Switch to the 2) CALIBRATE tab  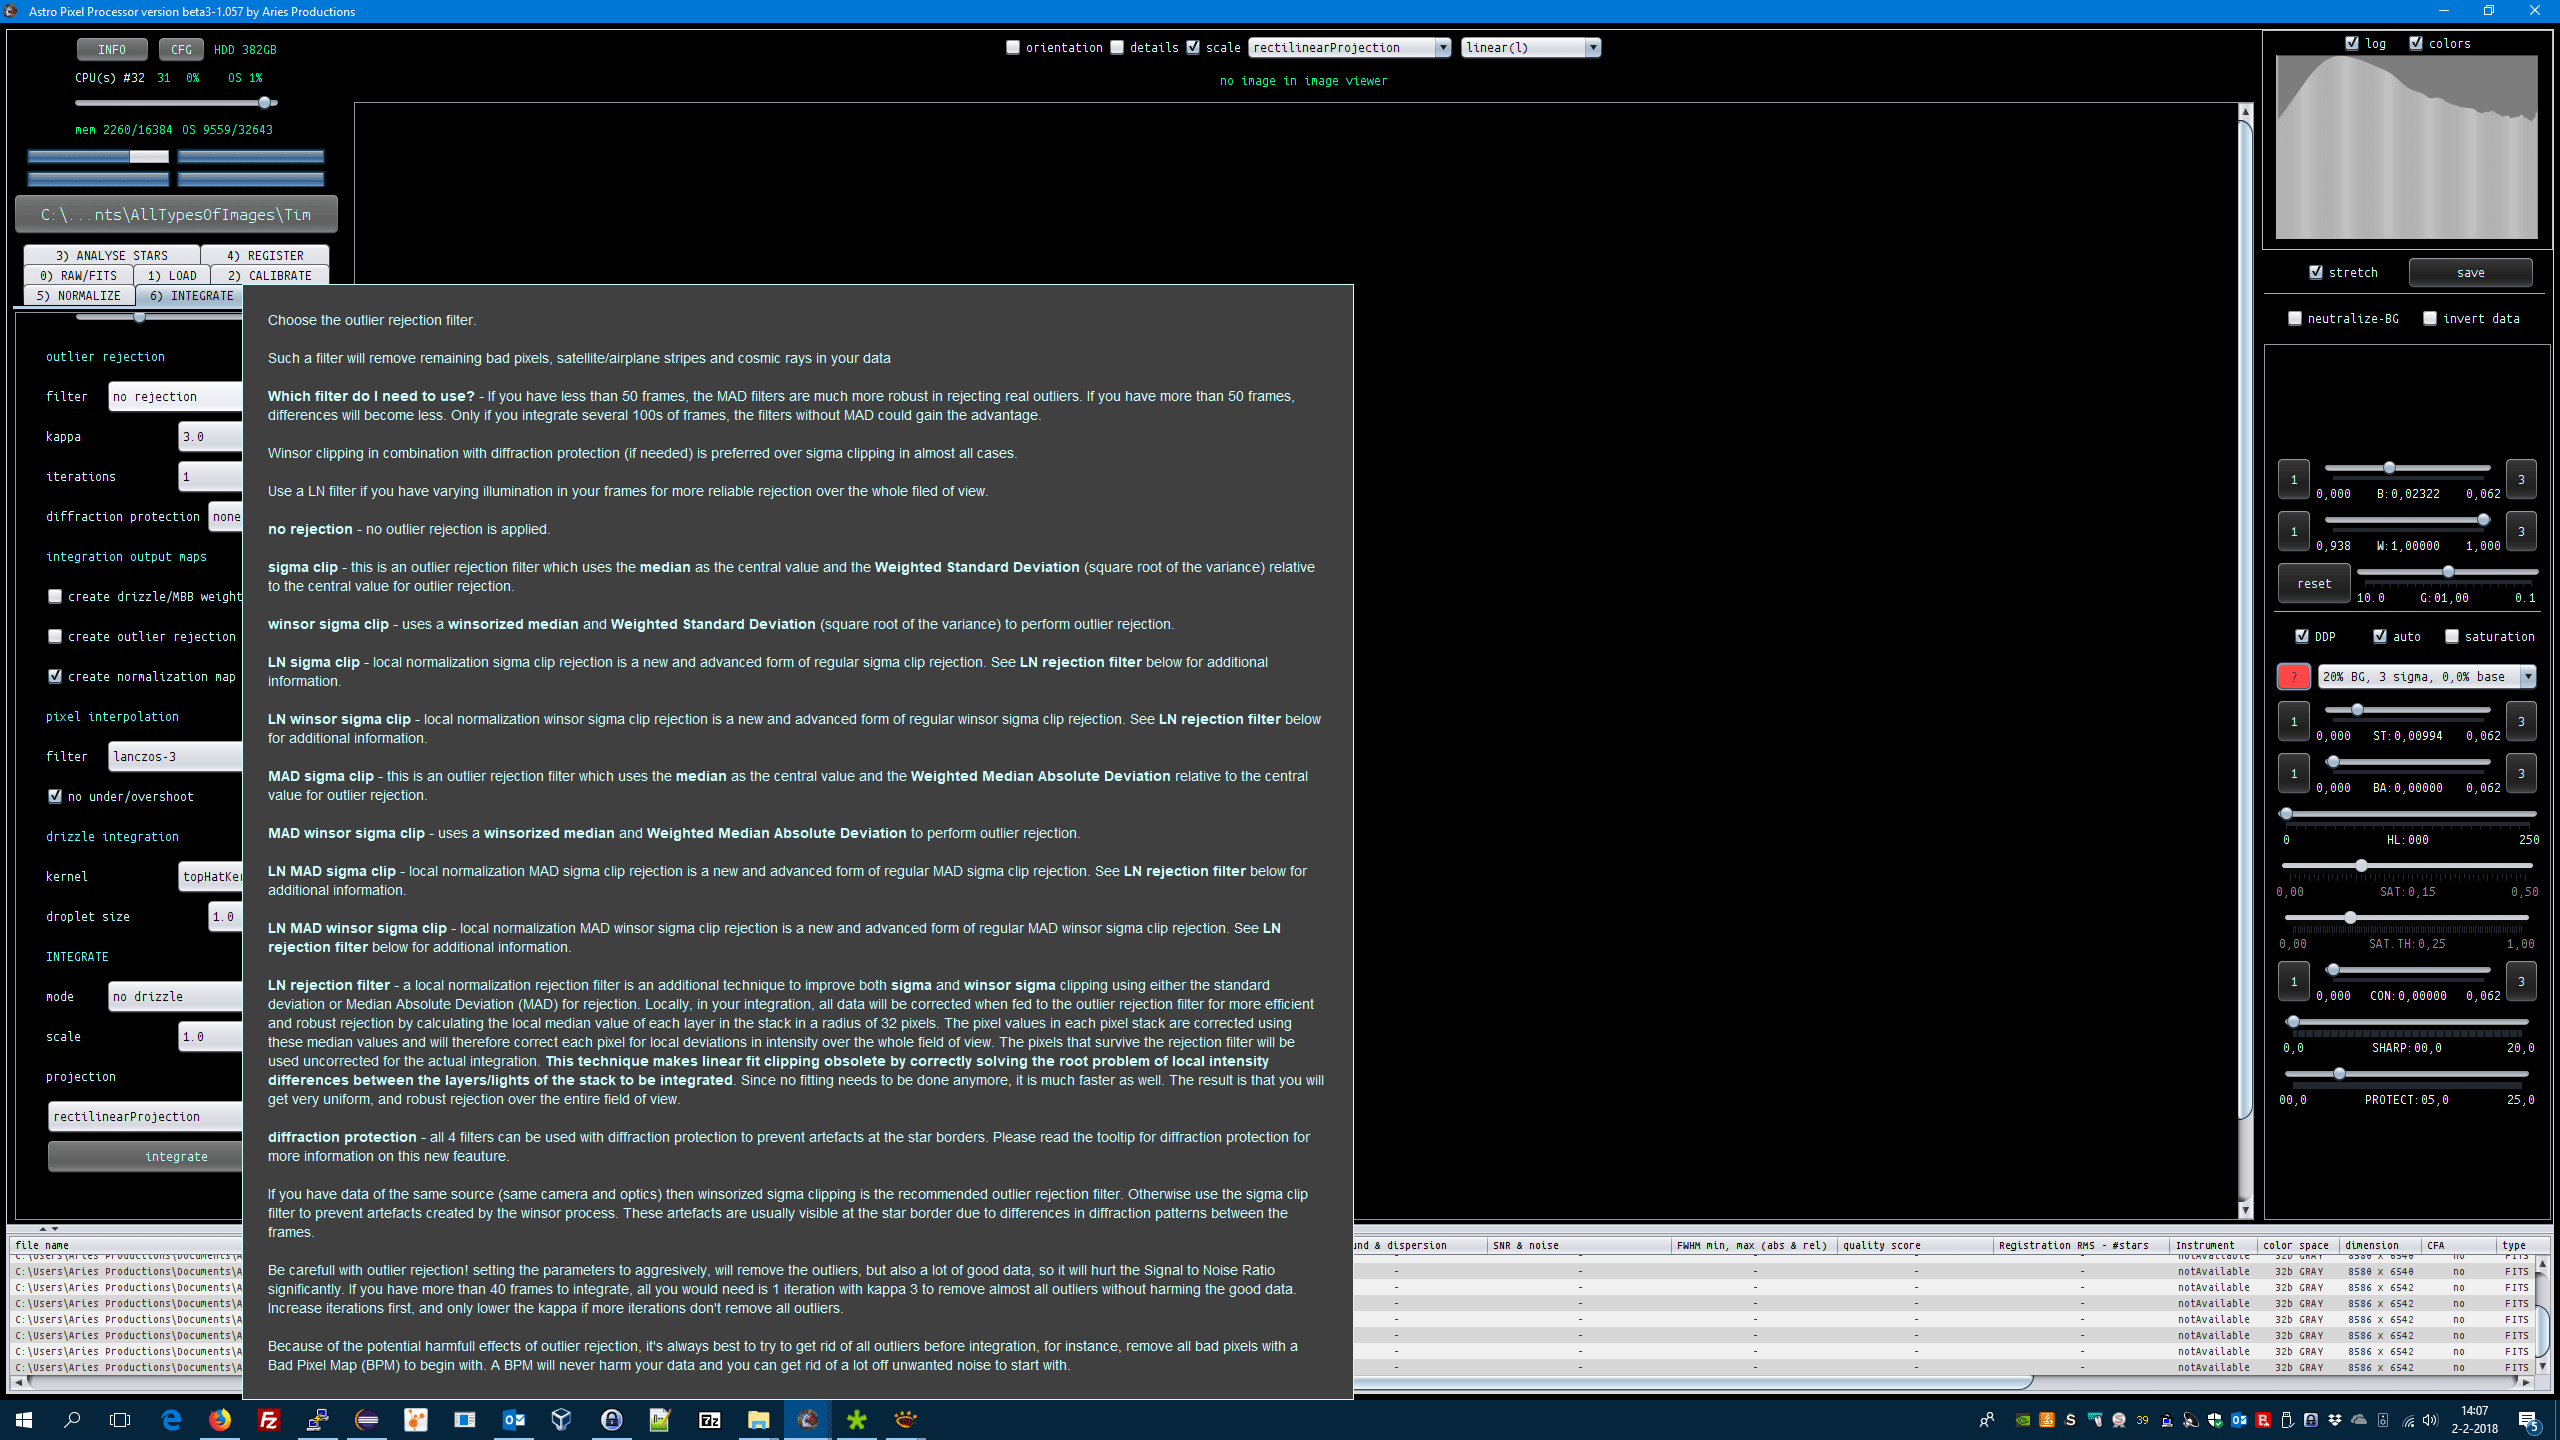269,275
